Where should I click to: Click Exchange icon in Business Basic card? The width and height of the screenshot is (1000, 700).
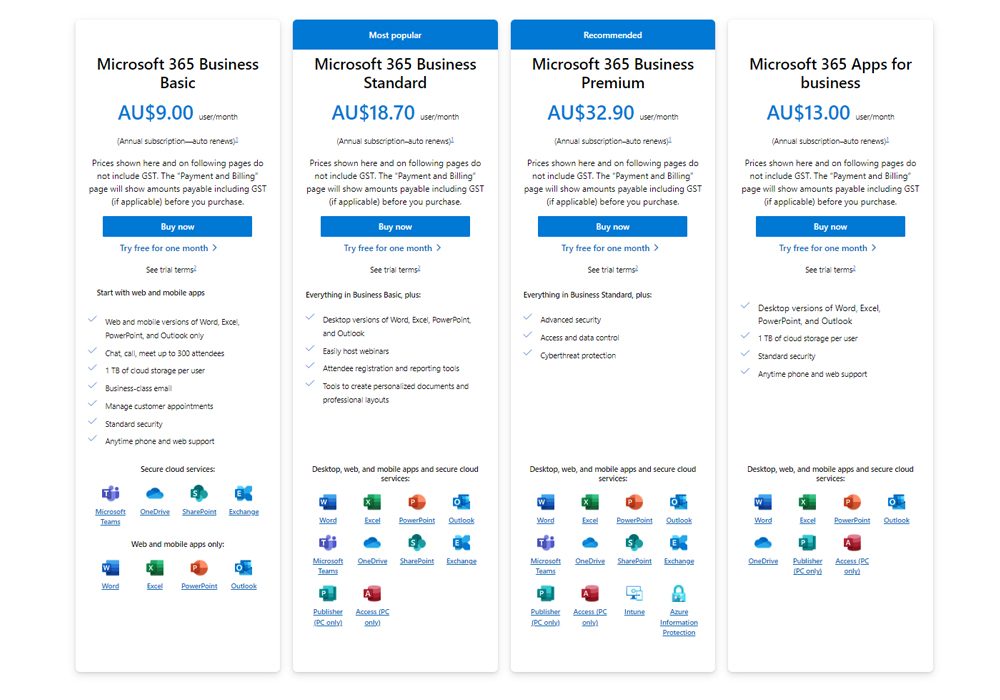(x=244, y=493)
